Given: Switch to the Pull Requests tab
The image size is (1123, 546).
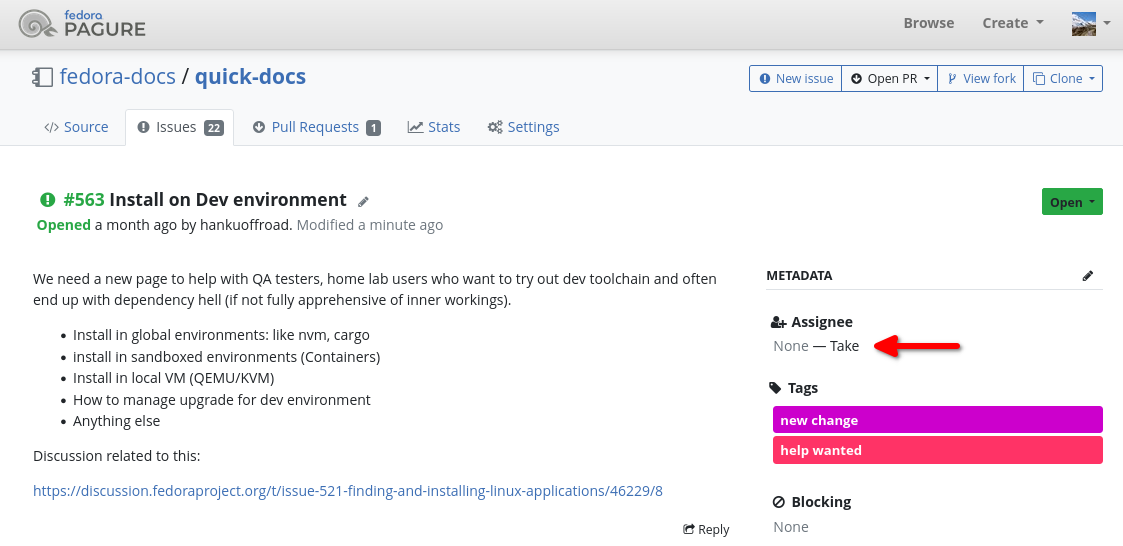Looking at the screenshot, I should pos(316,127).
